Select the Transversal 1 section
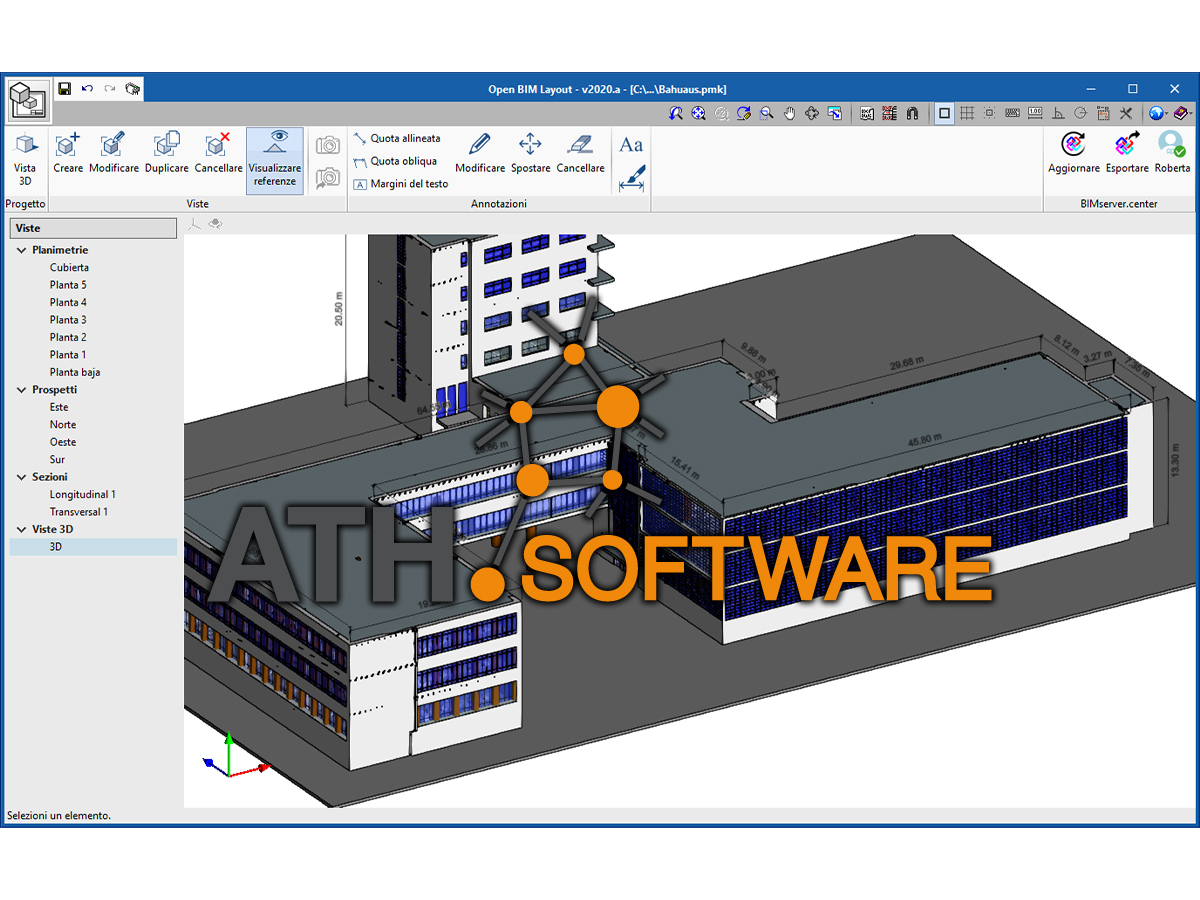 coord(79,512)
